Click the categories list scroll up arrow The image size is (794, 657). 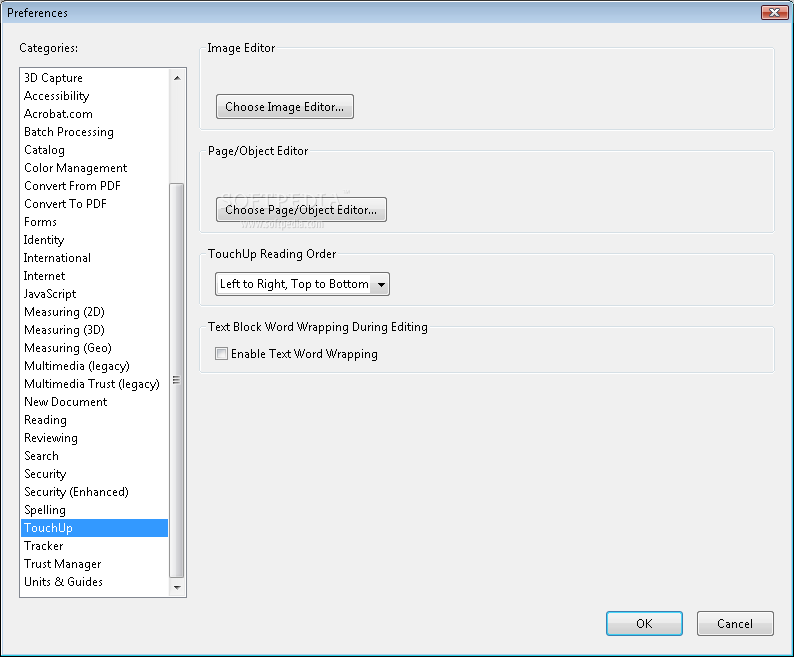[x=177, y=78]
